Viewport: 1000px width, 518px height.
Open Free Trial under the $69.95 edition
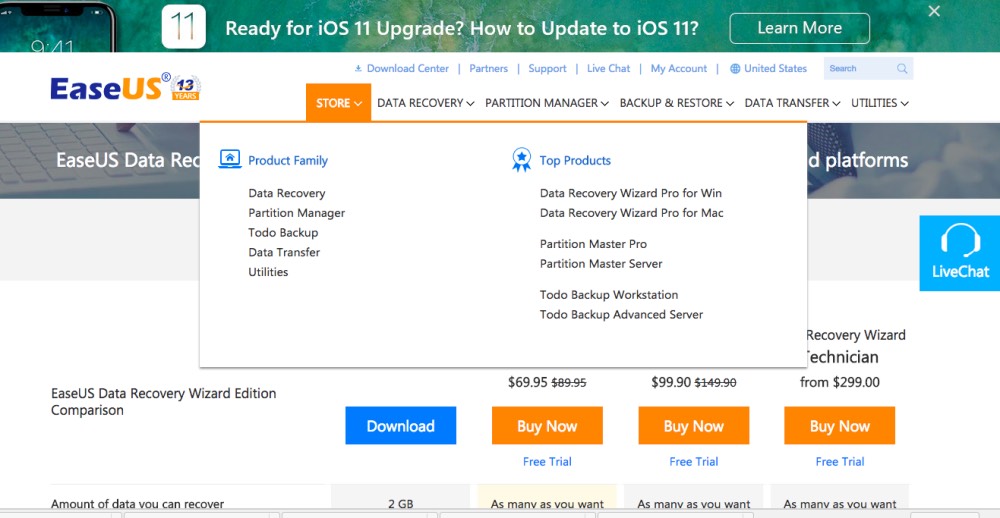pyautogui.click(x=547, y=462)
